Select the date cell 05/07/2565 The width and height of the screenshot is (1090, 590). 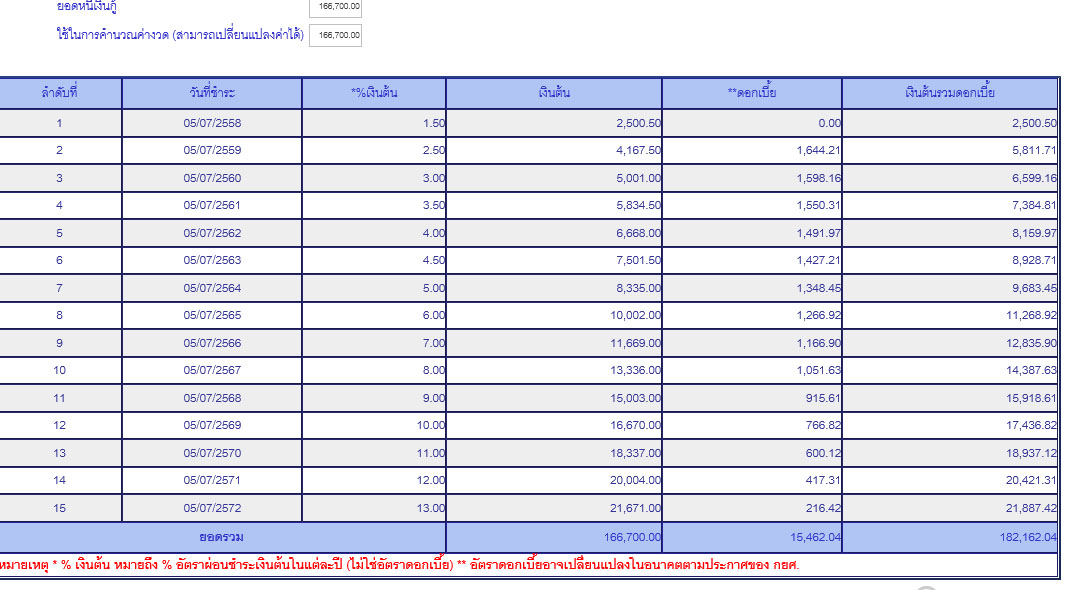(212, 315)
